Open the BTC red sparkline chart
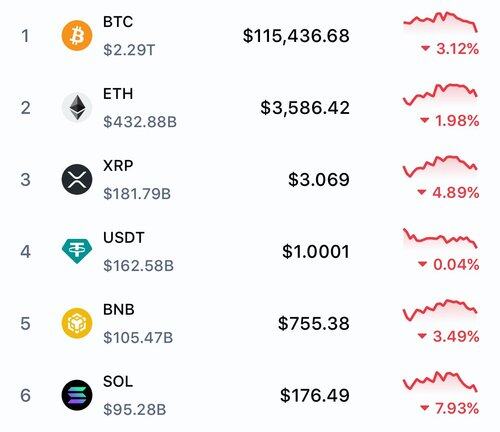Image resolution: width=500 pixels, height=432 pixels. [440, 23]
